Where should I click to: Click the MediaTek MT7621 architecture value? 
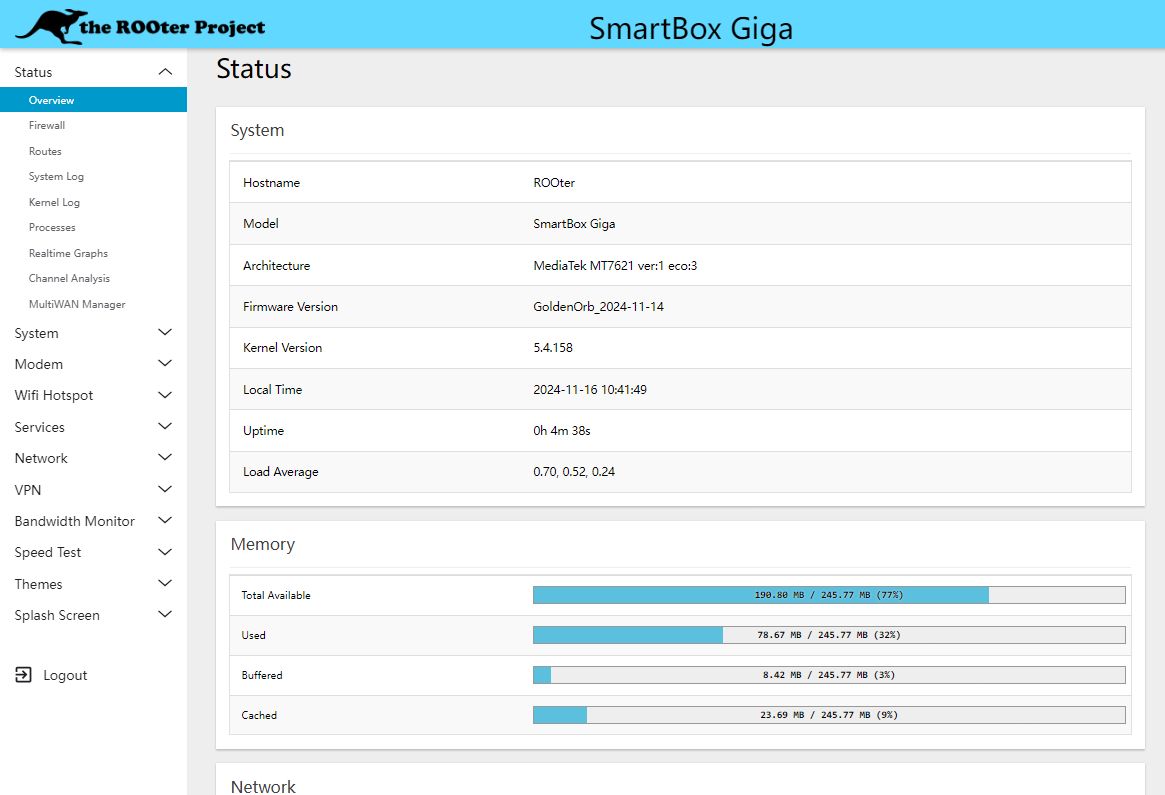coord(615,265)
